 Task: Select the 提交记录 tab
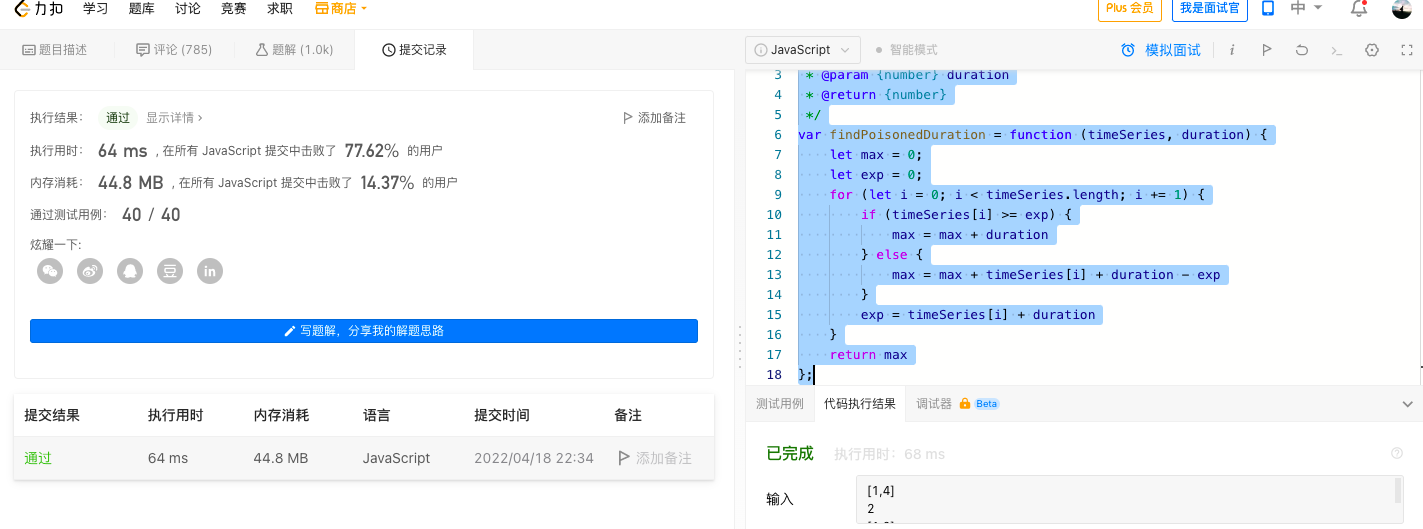tap(414, 50)
